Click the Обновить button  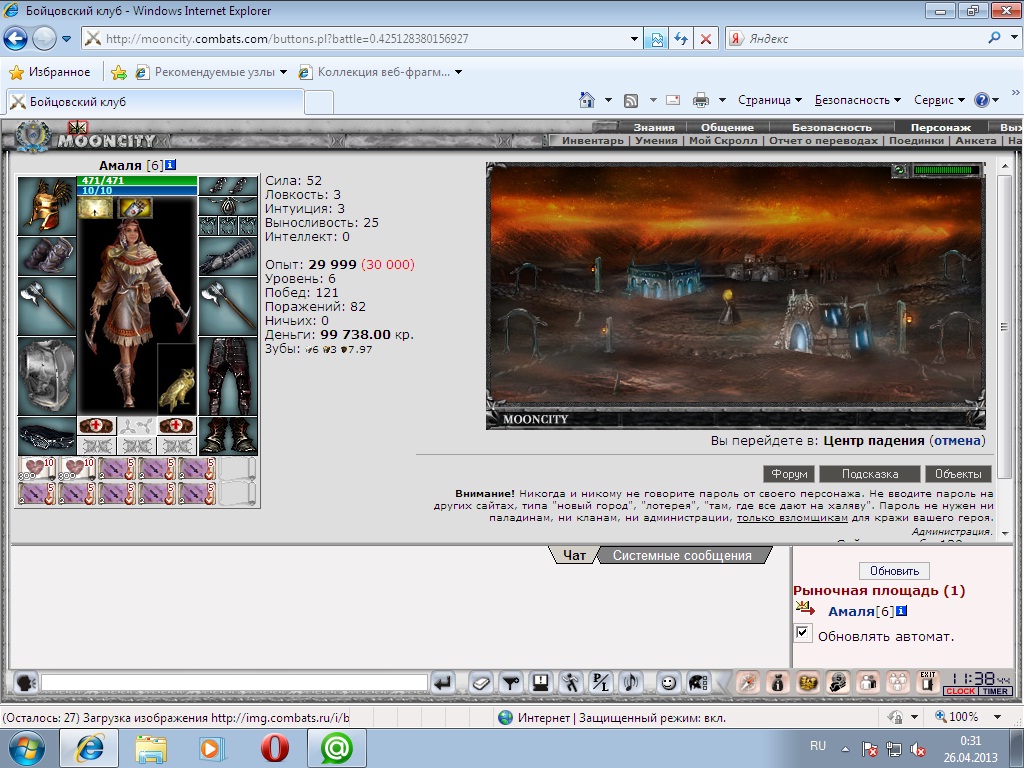click(894, 571)
